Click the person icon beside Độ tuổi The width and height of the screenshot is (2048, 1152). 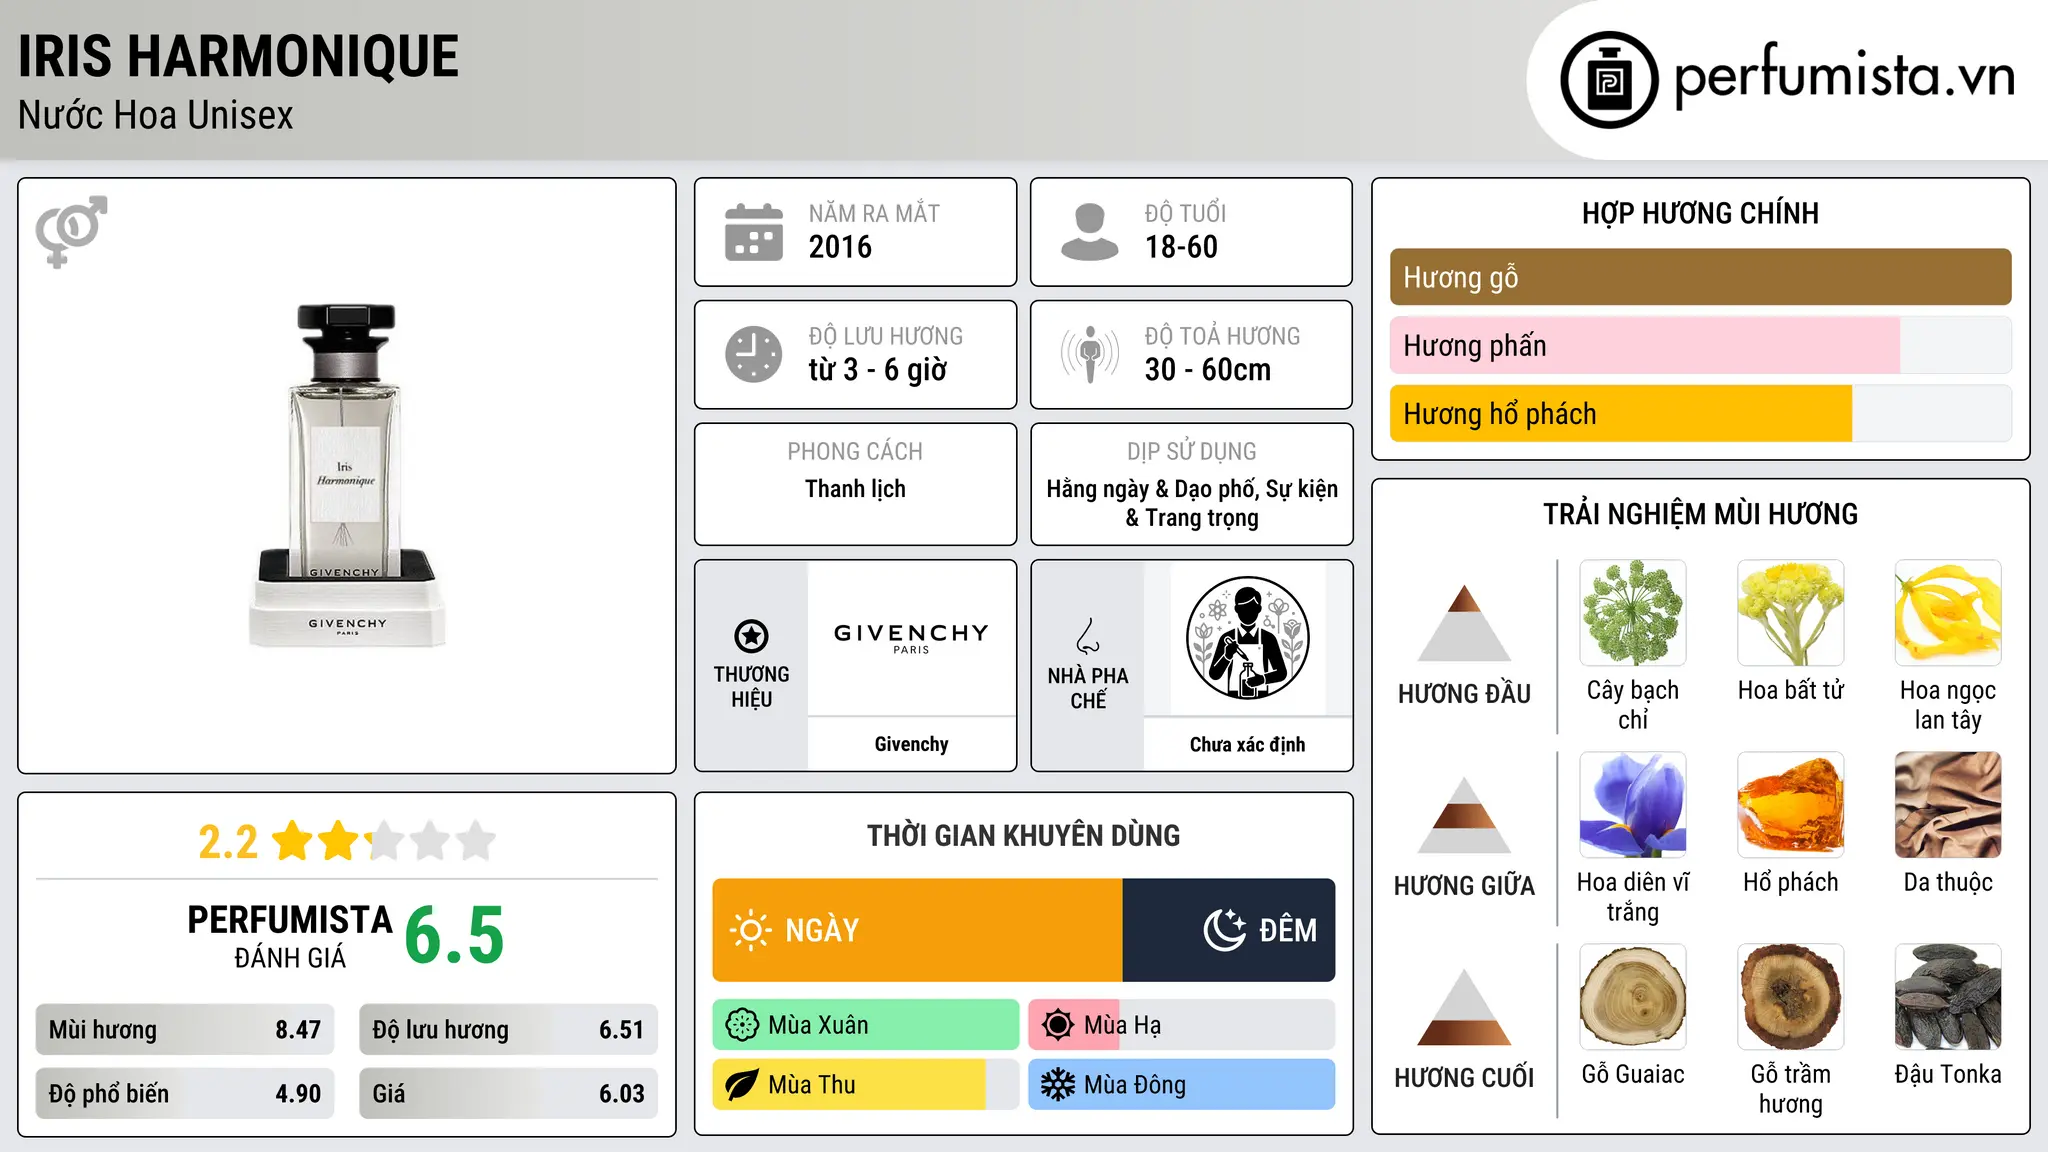coord(1089,232)
